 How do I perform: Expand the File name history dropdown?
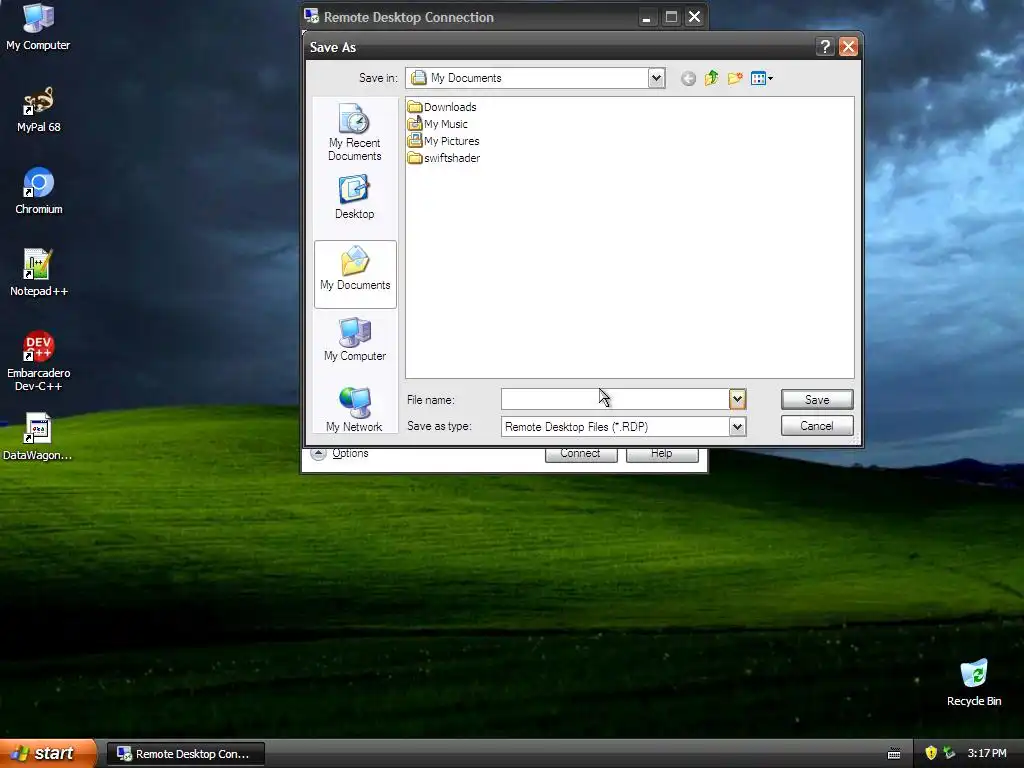tap(737, 399)
